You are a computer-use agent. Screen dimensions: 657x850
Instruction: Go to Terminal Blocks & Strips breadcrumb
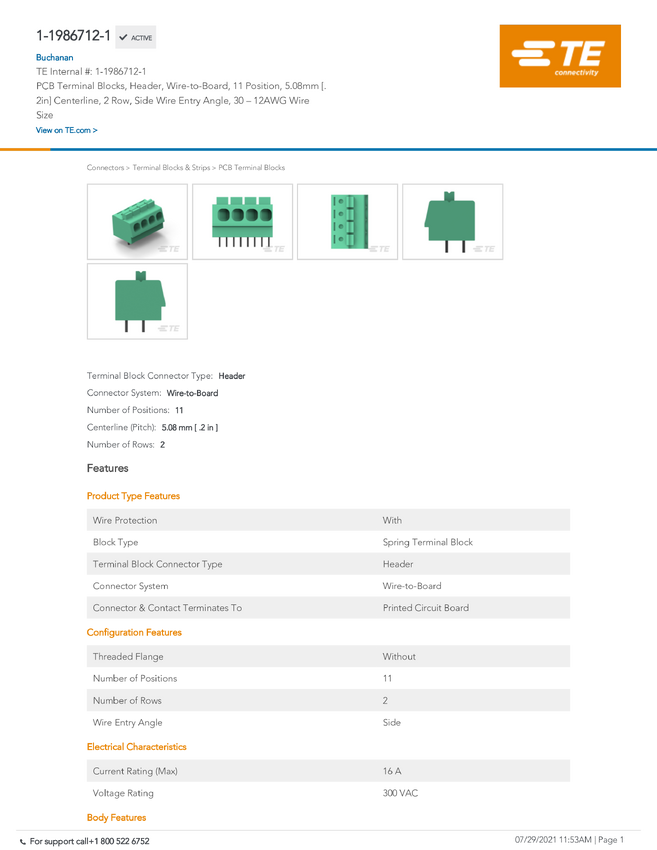171,168
